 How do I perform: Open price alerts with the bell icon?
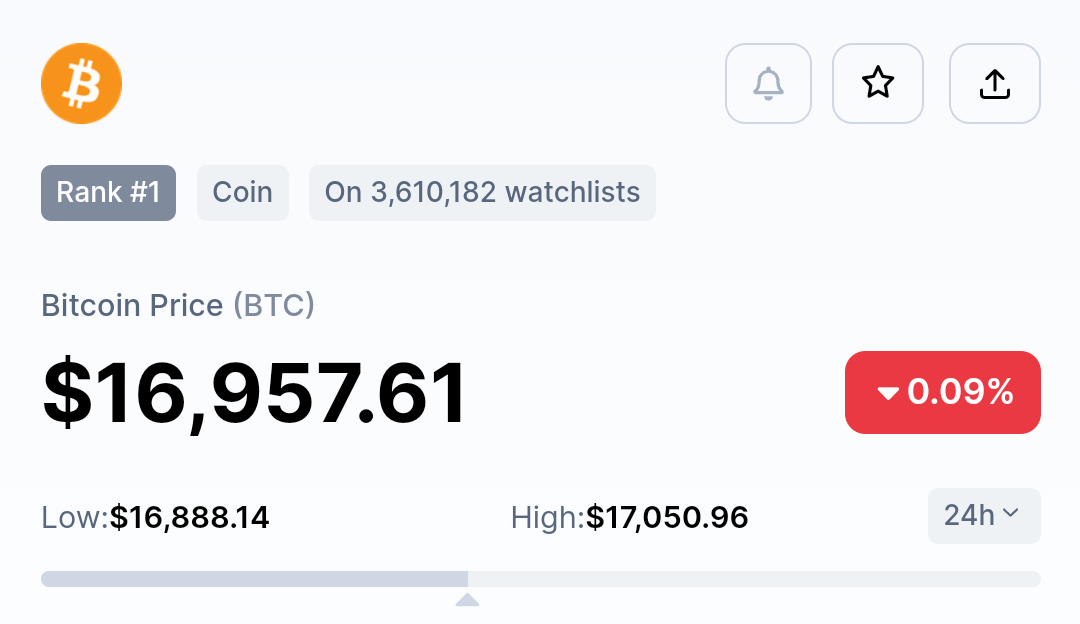click(768, 83)
